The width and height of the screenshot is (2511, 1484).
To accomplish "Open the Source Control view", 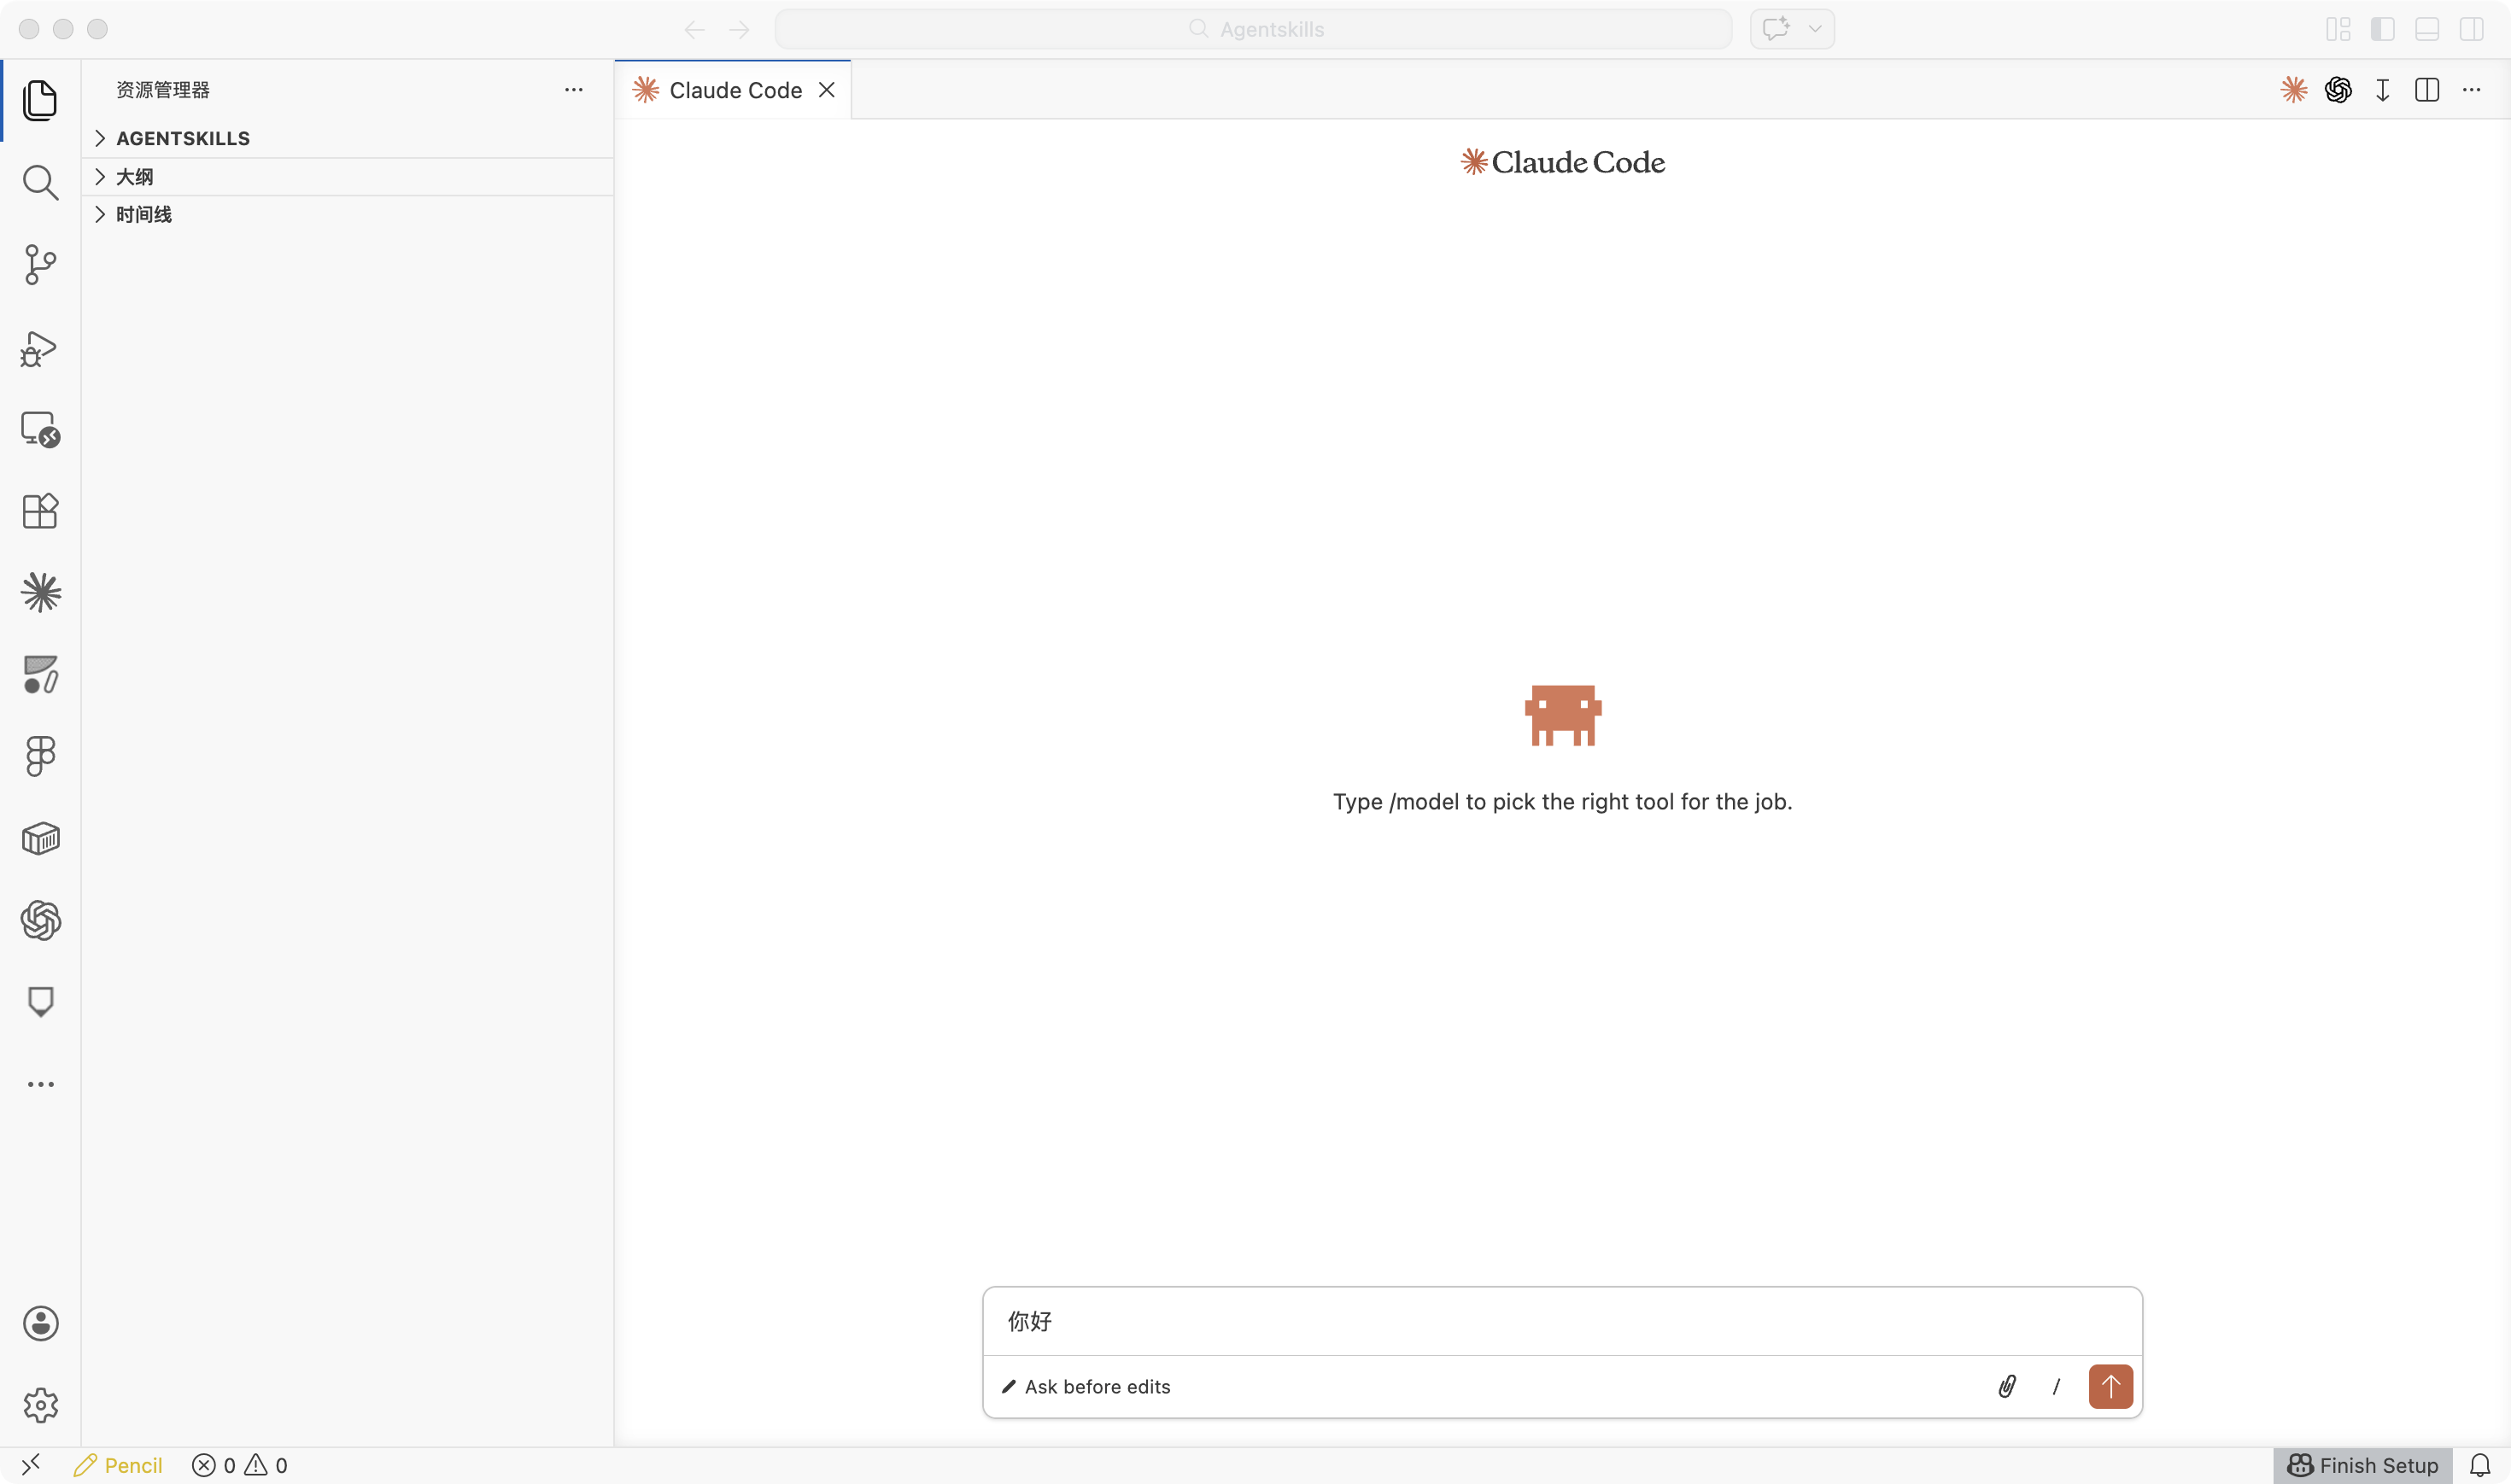I will [x=40, y=264].
